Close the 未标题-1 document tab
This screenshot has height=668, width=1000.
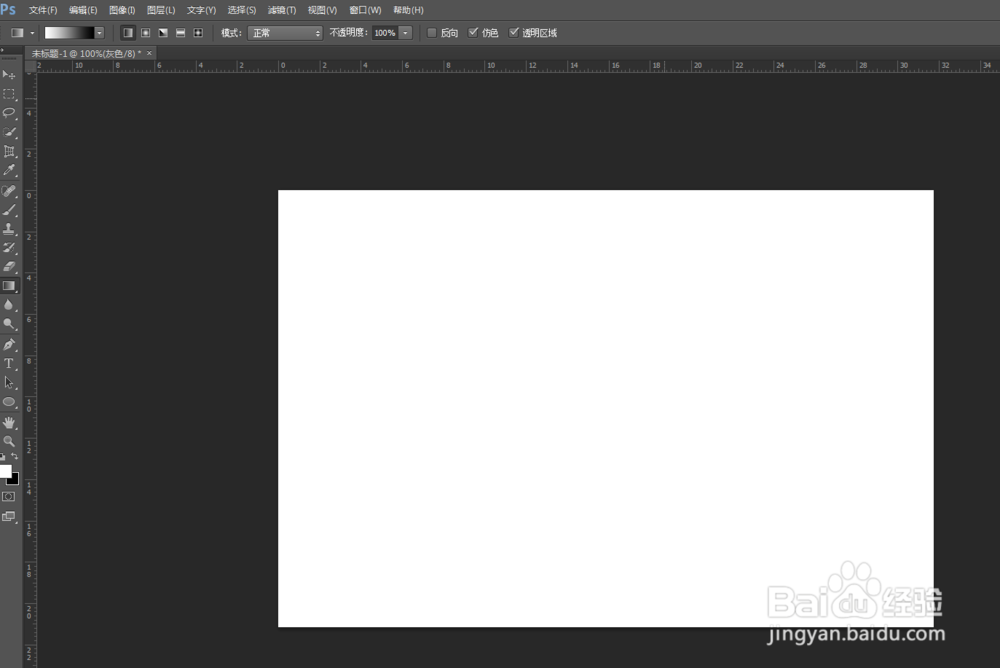pos(149,53)
